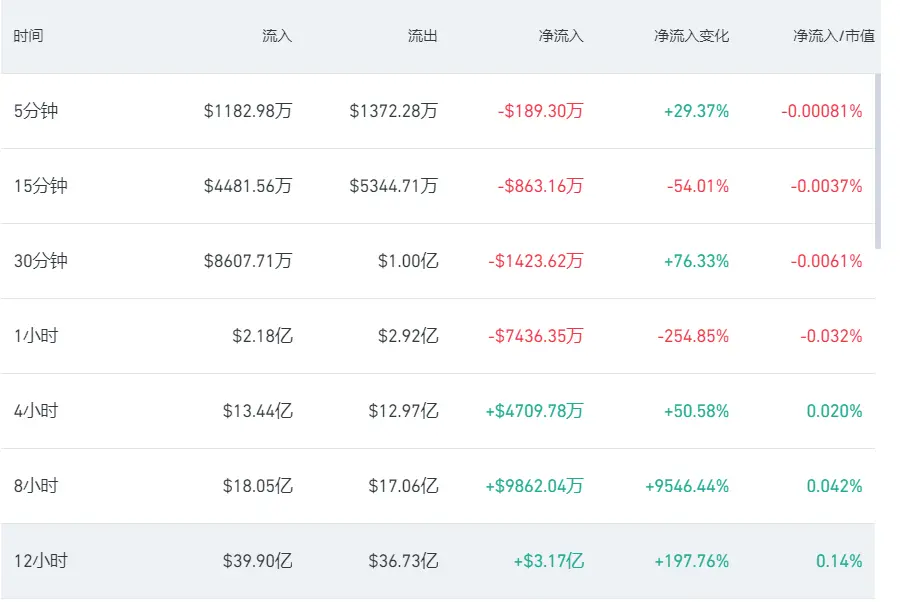Click the -$189.30万 net inflow value
The width and height of the screenshot is (900, 602).
(x=540, y=111)
